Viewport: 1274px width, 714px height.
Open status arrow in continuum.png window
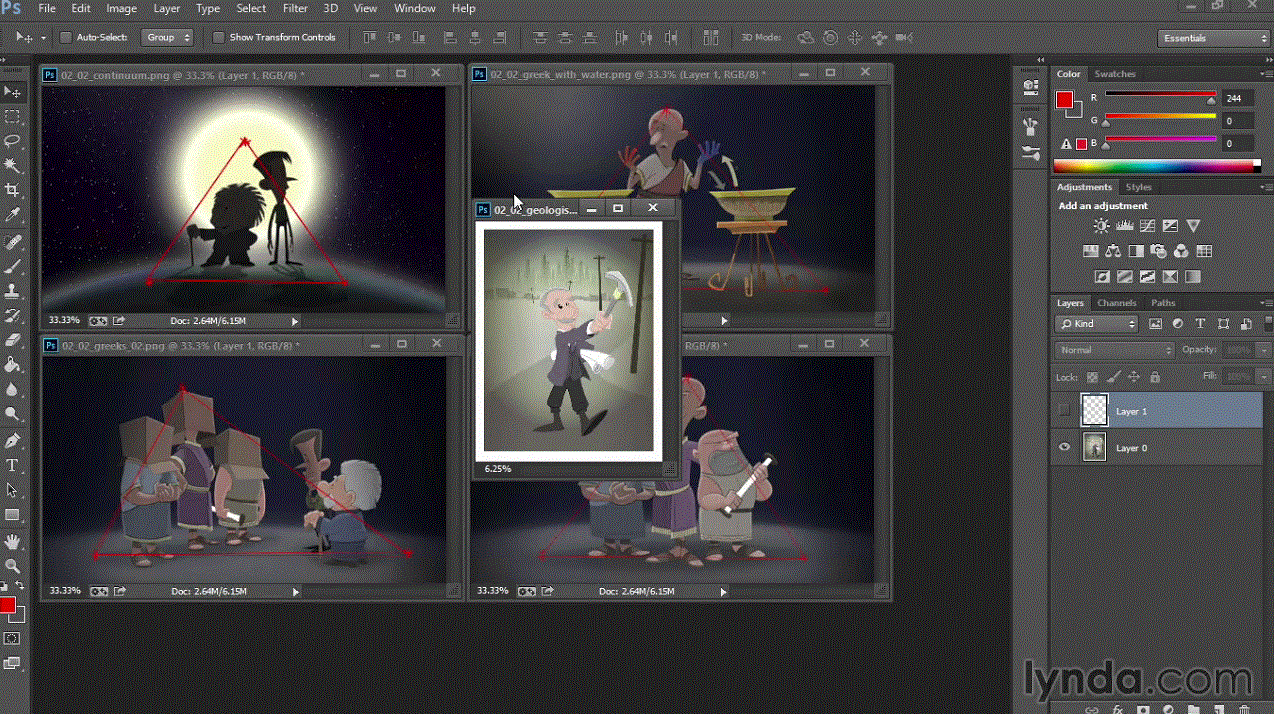[x=295, y=321]
